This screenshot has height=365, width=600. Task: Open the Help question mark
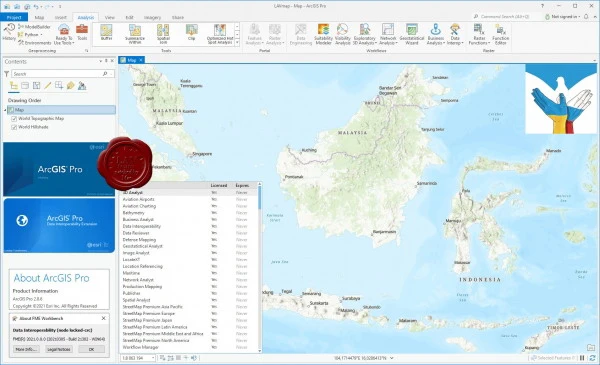point(542,6)
